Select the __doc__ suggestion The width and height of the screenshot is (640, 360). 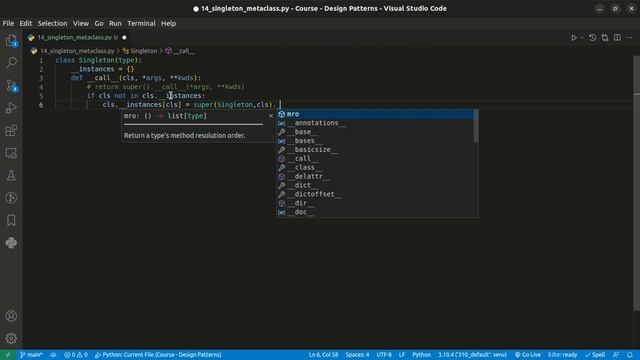[376, 212]
